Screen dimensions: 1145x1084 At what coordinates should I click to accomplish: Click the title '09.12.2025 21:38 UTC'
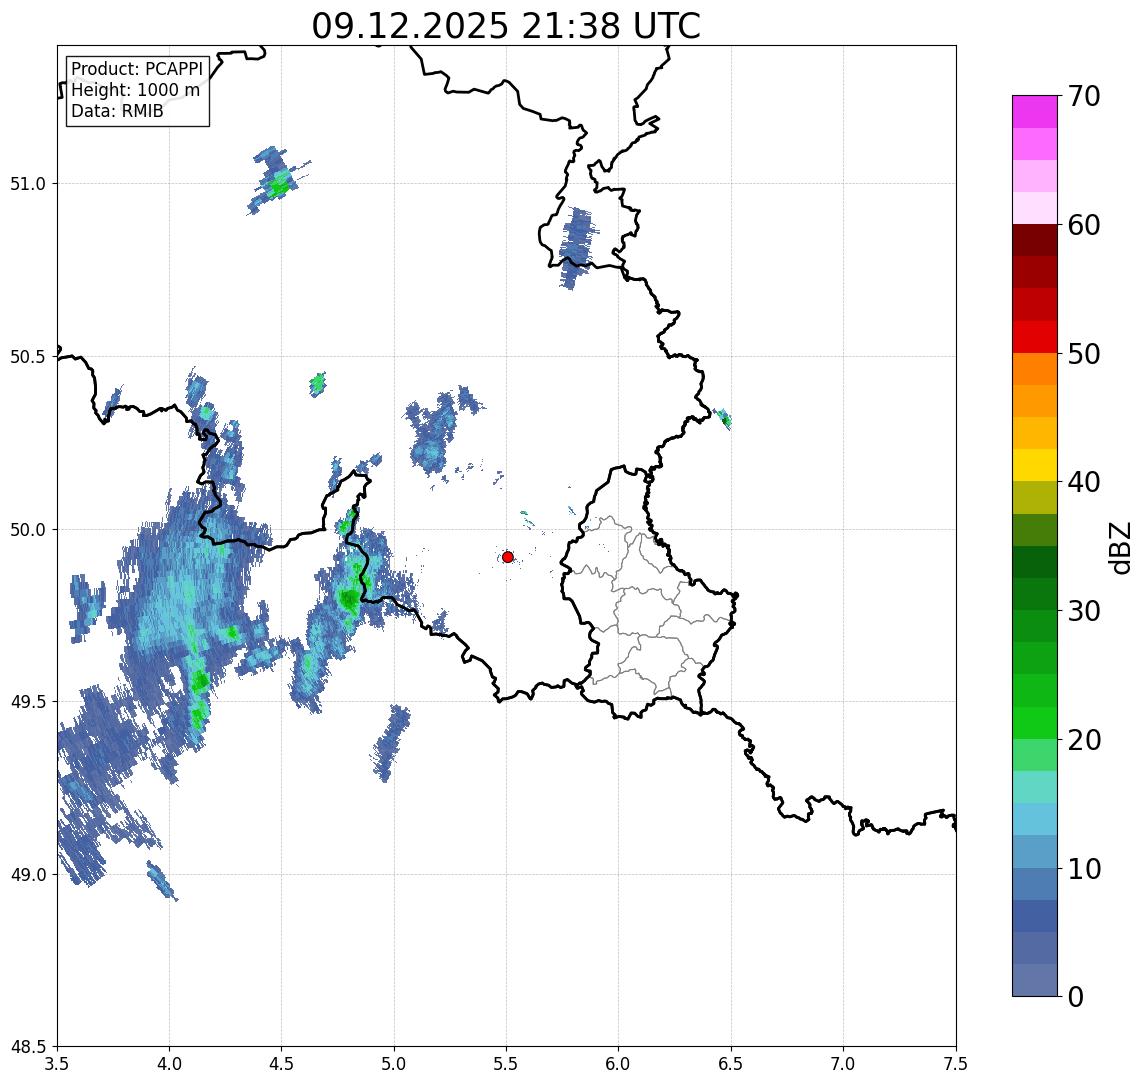506,26
